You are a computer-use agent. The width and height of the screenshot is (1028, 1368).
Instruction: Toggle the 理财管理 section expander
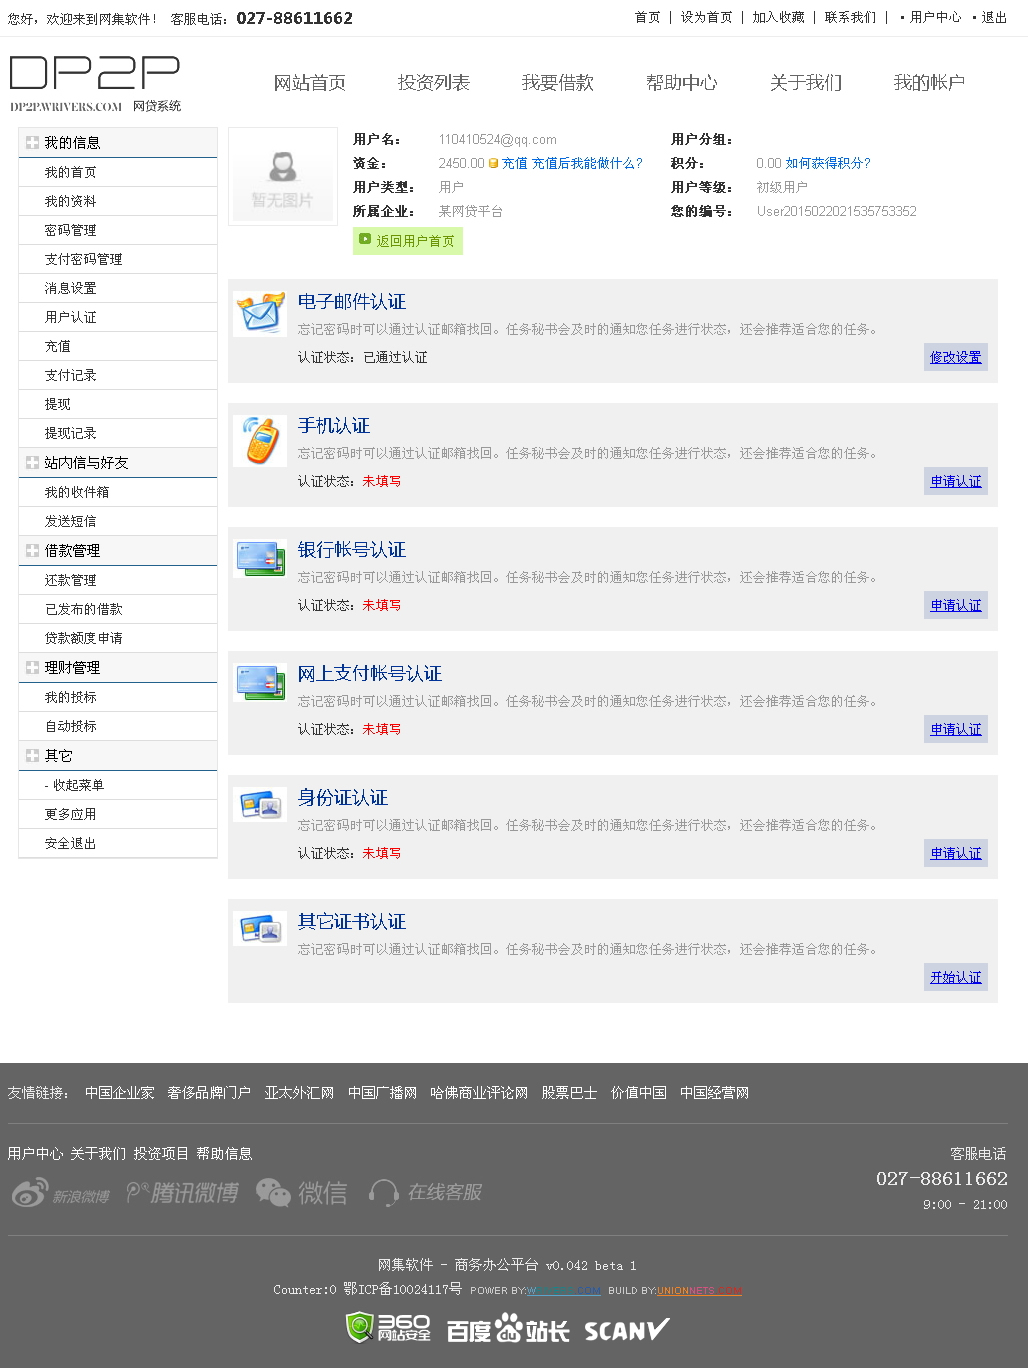point(32,668)
